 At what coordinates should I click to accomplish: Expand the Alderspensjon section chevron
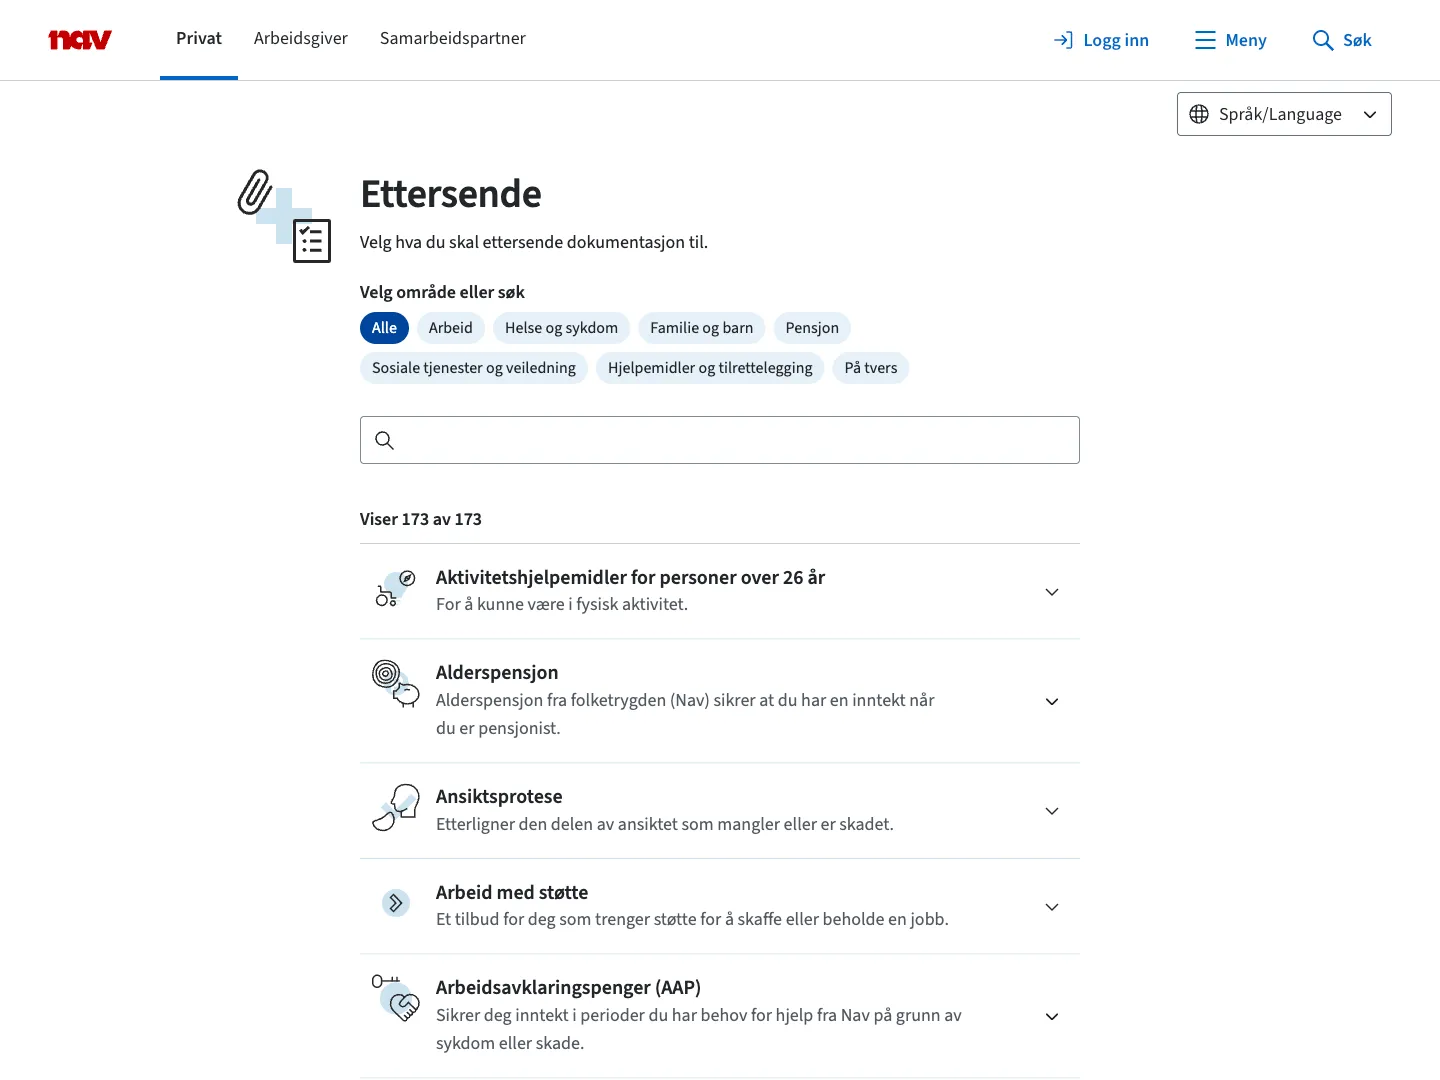coord(1051,702)
